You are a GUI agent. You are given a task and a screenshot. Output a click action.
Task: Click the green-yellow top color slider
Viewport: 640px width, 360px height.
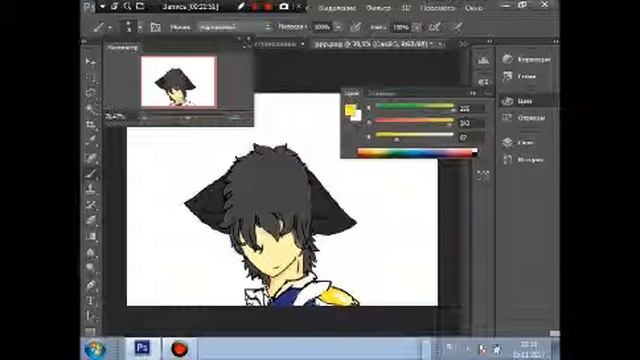(x=414, y=106)
